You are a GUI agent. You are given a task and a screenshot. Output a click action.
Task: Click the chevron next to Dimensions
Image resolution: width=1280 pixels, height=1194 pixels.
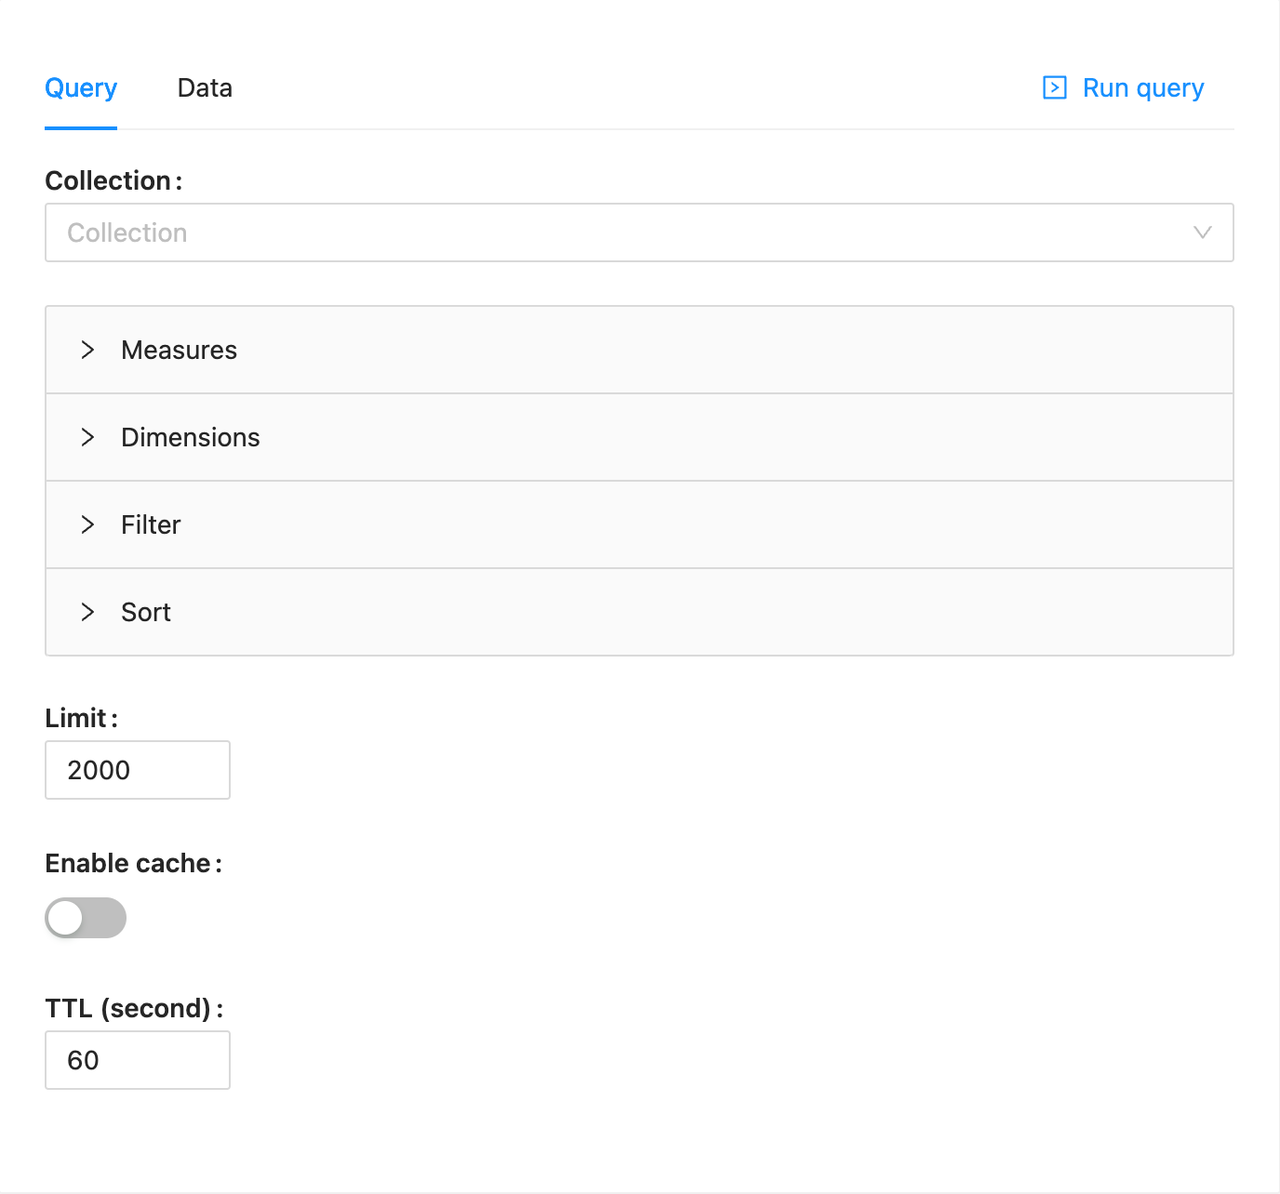[x=88, y=437]
